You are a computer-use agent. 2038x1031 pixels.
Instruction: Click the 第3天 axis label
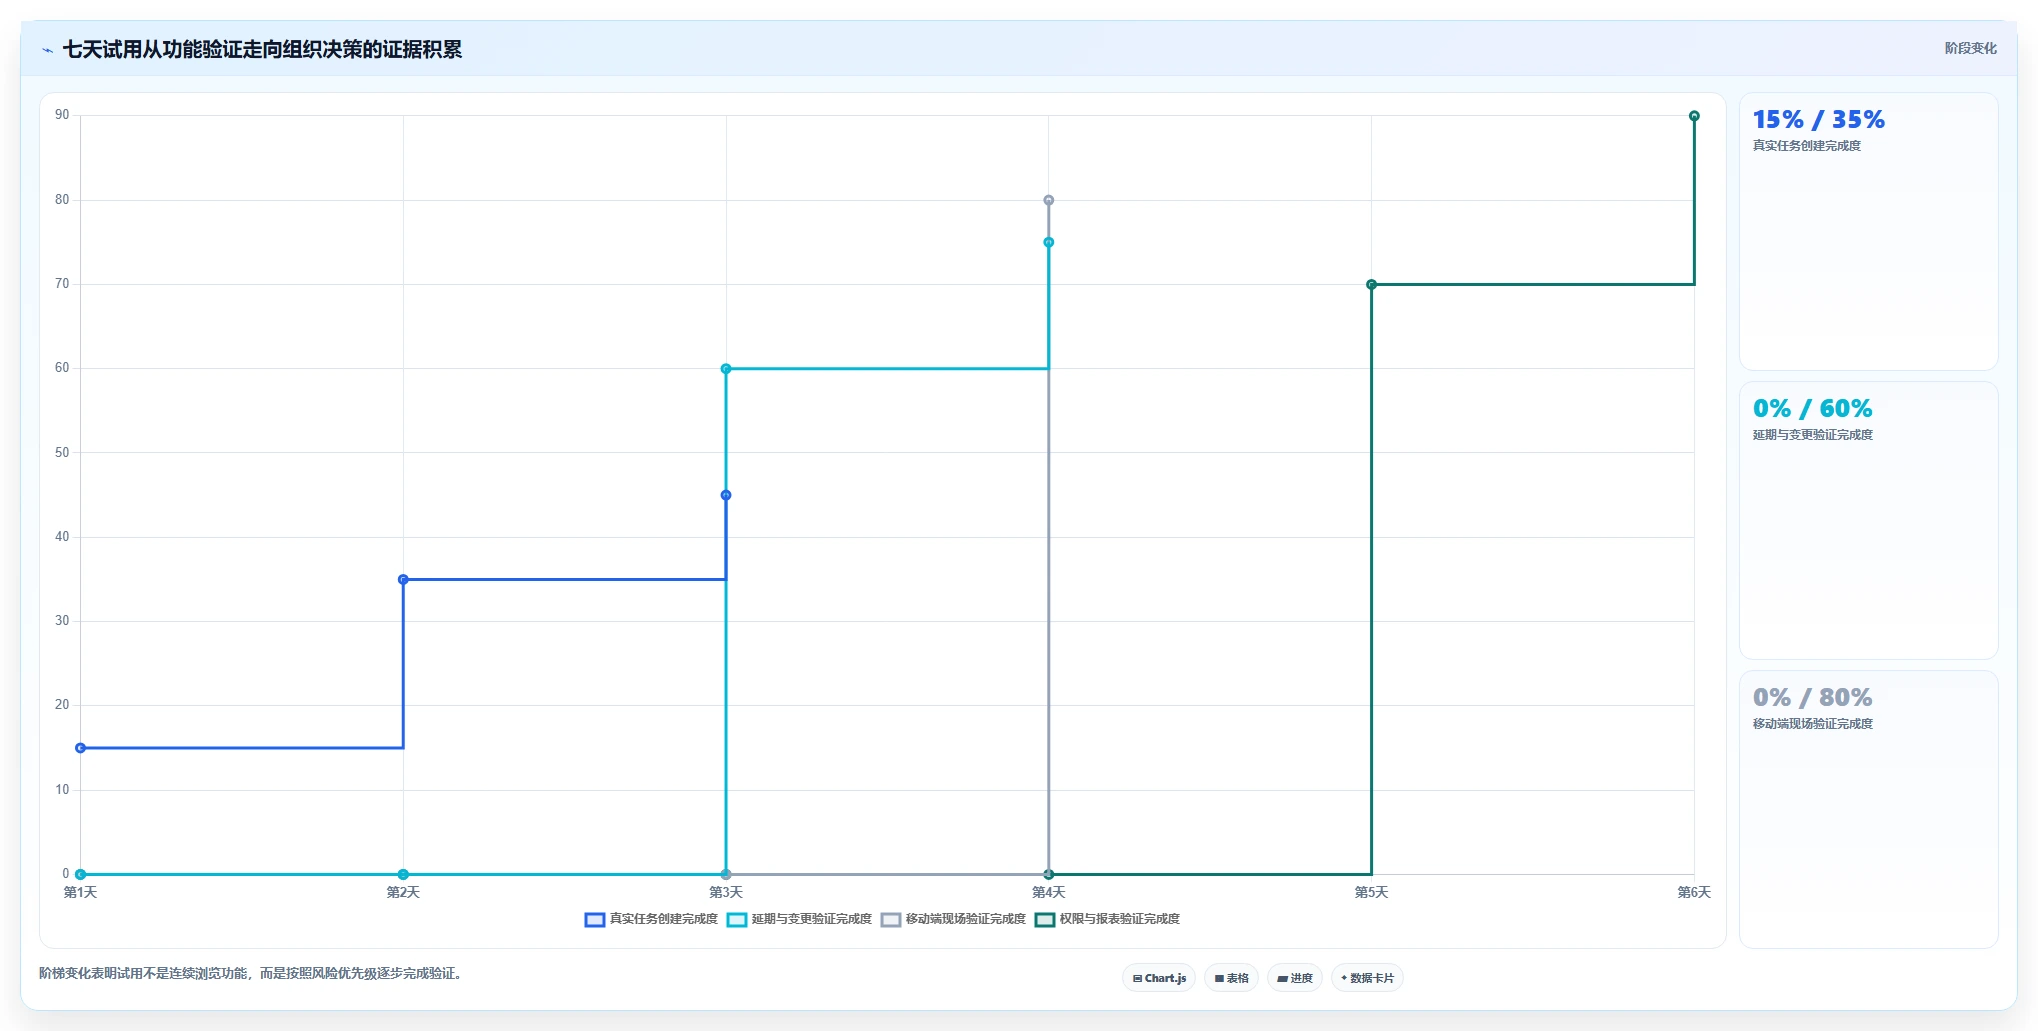(726, 892)
